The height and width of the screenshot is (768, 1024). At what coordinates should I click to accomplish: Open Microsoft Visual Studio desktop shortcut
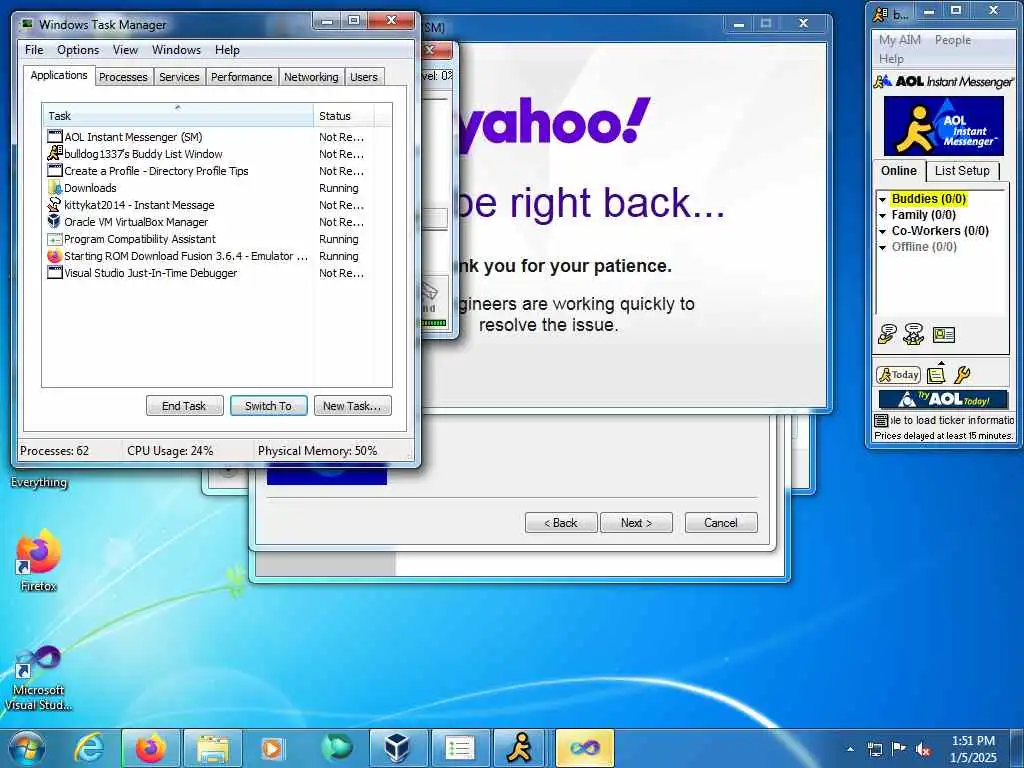[x=39, y=677]
